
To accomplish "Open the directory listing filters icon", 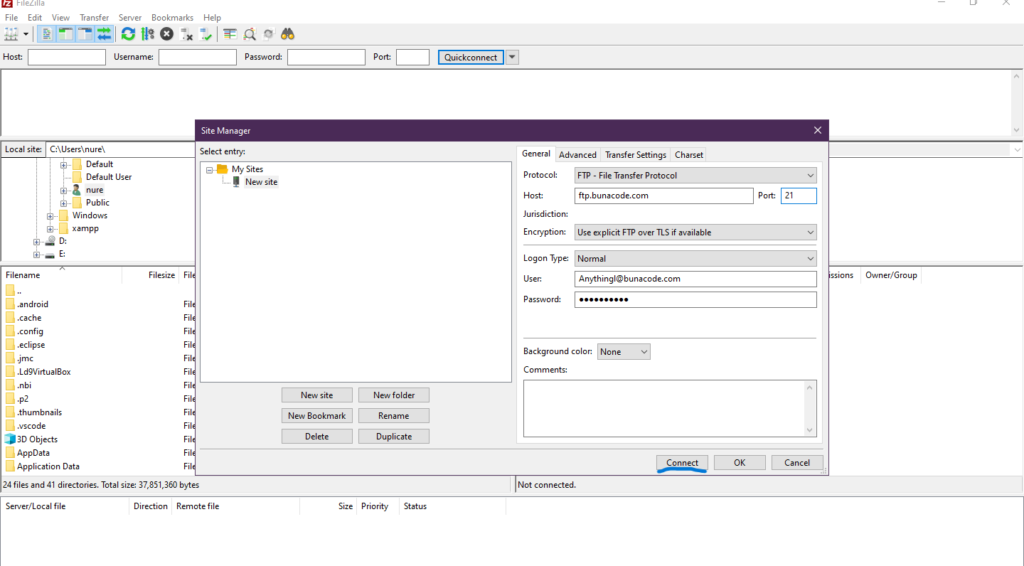I will (230, 34).
